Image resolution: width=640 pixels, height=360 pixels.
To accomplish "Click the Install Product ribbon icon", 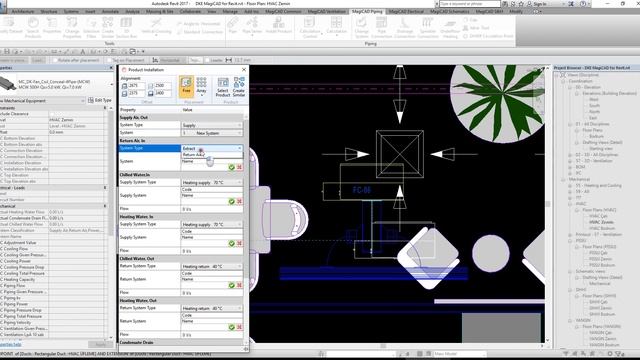I will point(279,25).
